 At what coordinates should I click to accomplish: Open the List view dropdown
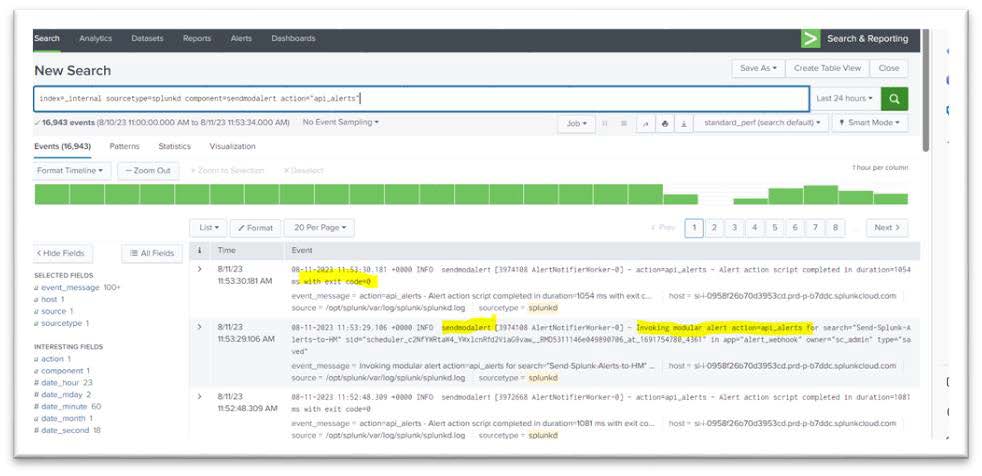tap(209, 228)
